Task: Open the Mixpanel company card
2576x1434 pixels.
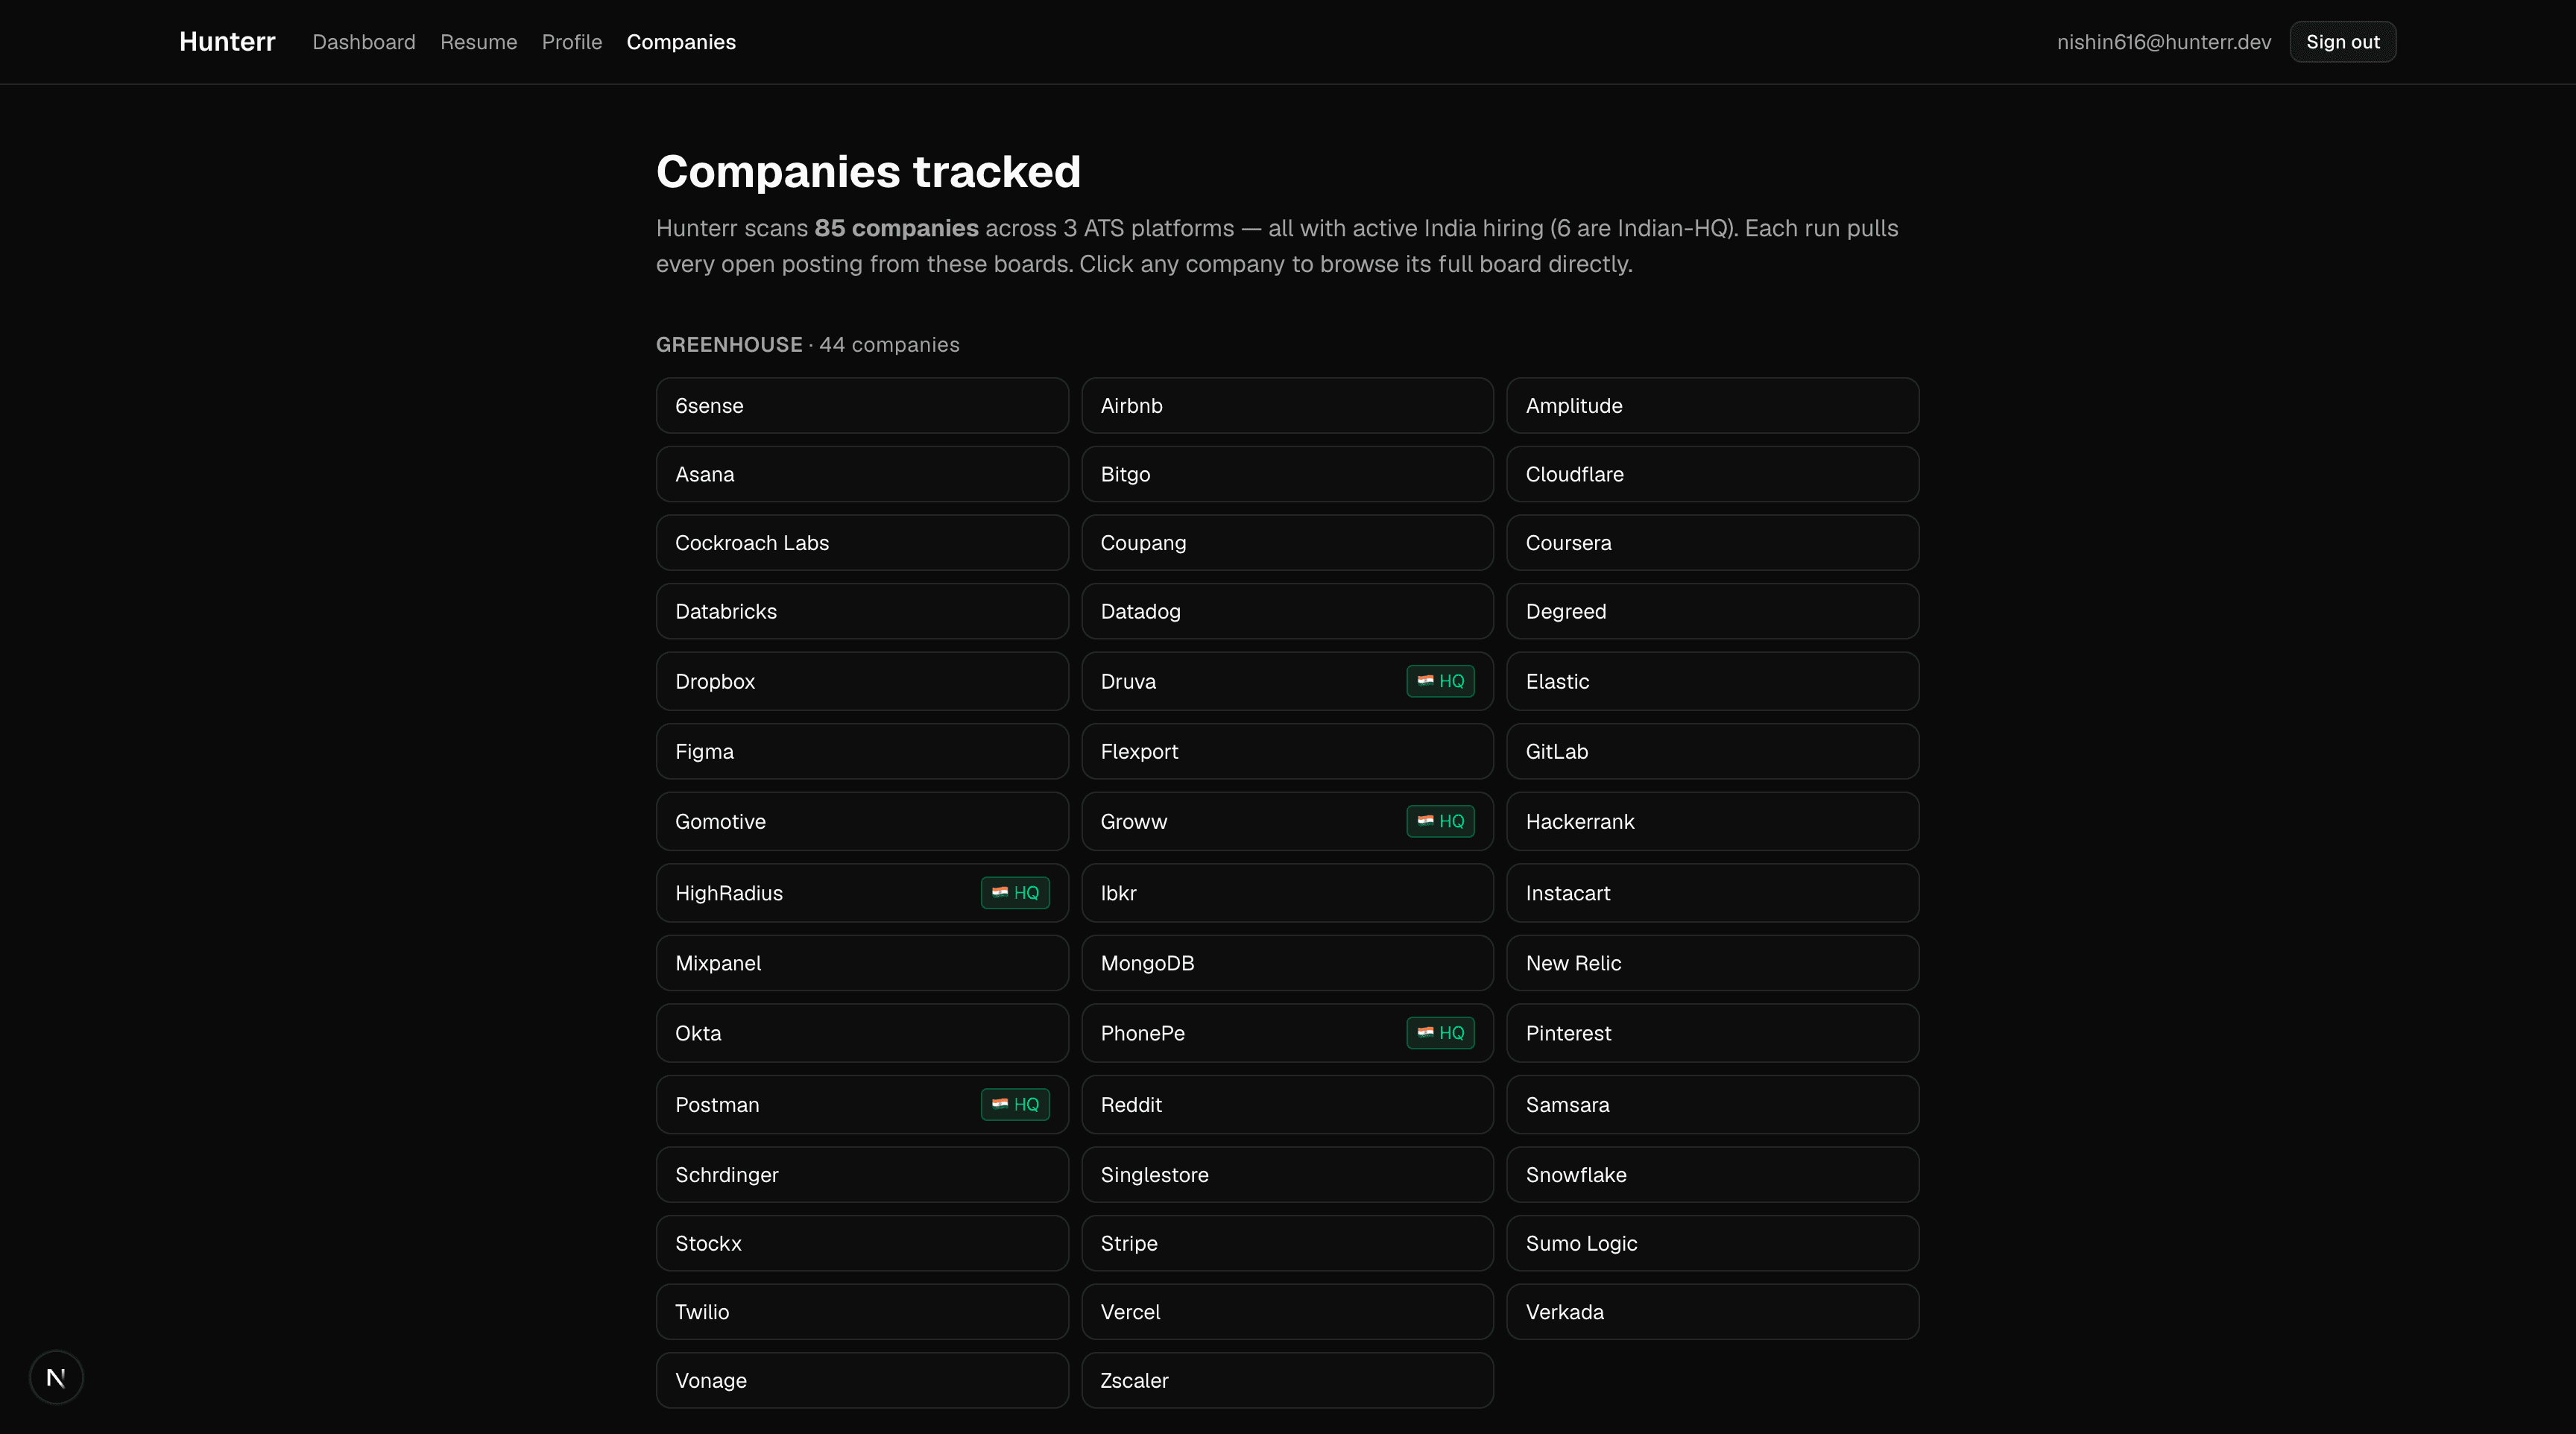Action: pos(862,963)
